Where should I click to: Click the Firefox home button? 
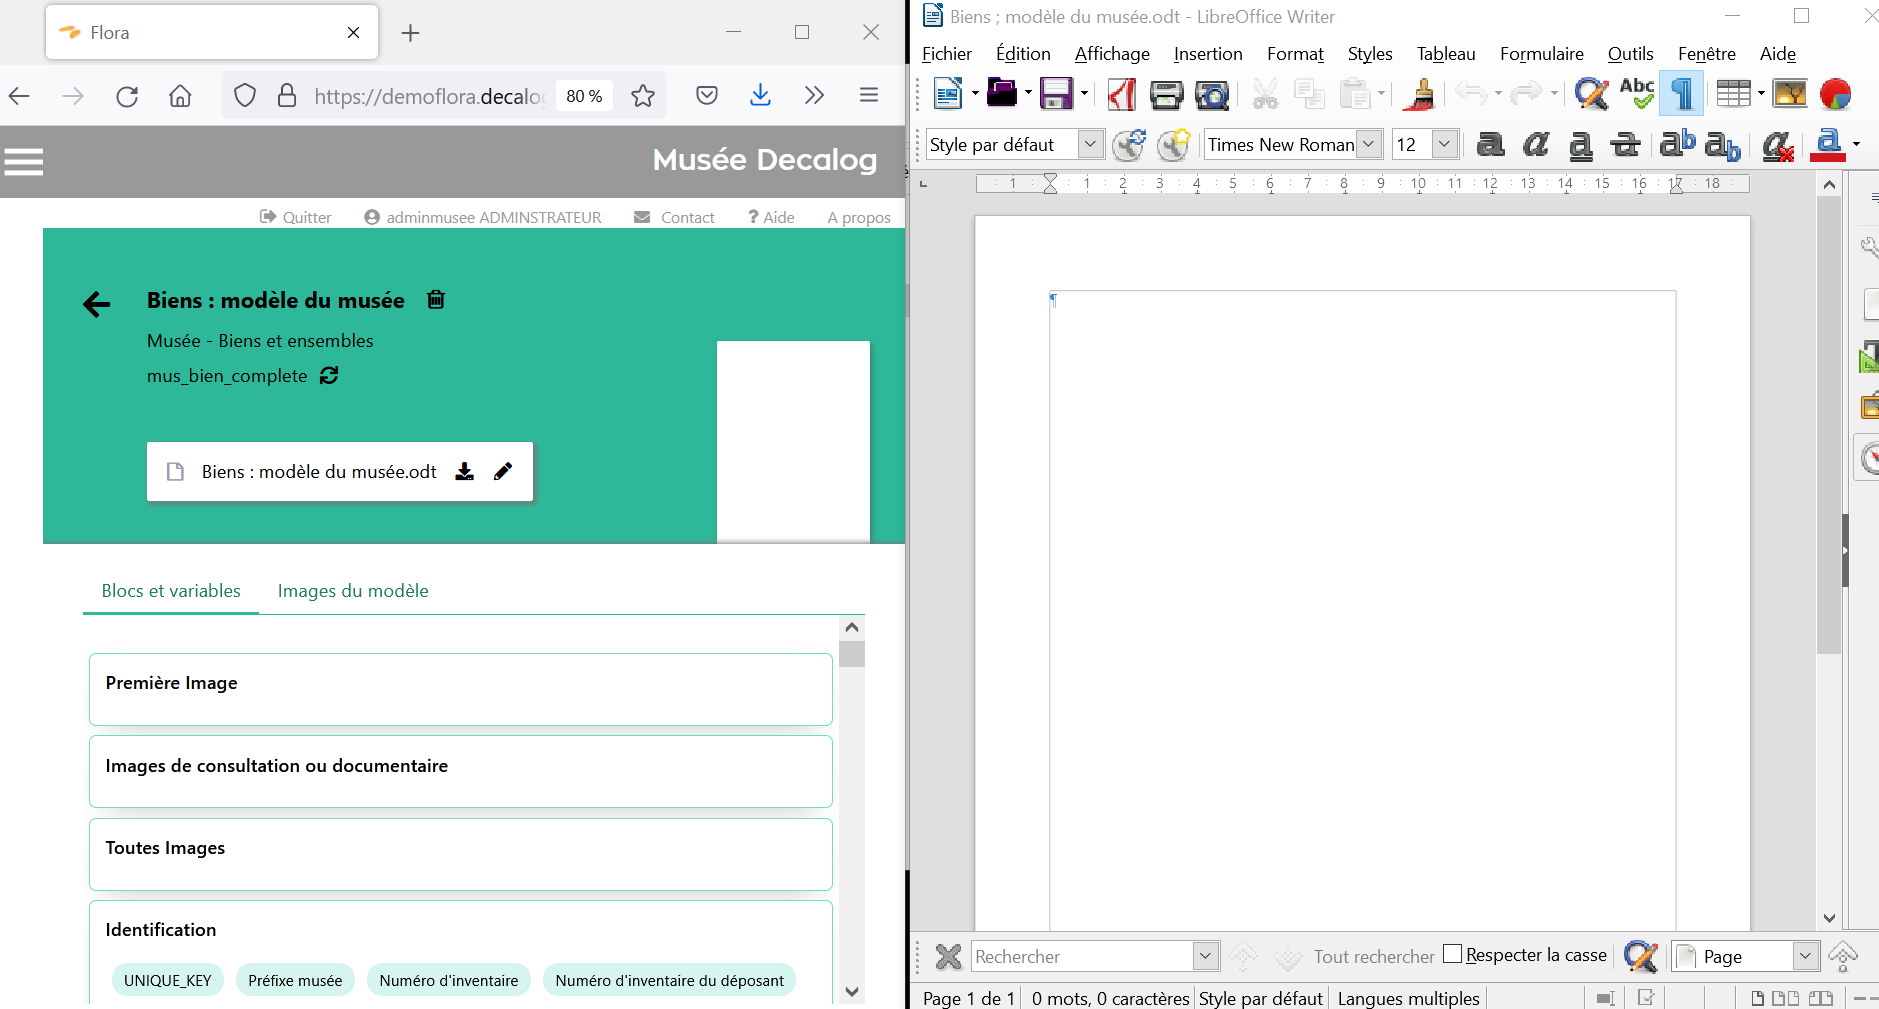tap(180, 96)
